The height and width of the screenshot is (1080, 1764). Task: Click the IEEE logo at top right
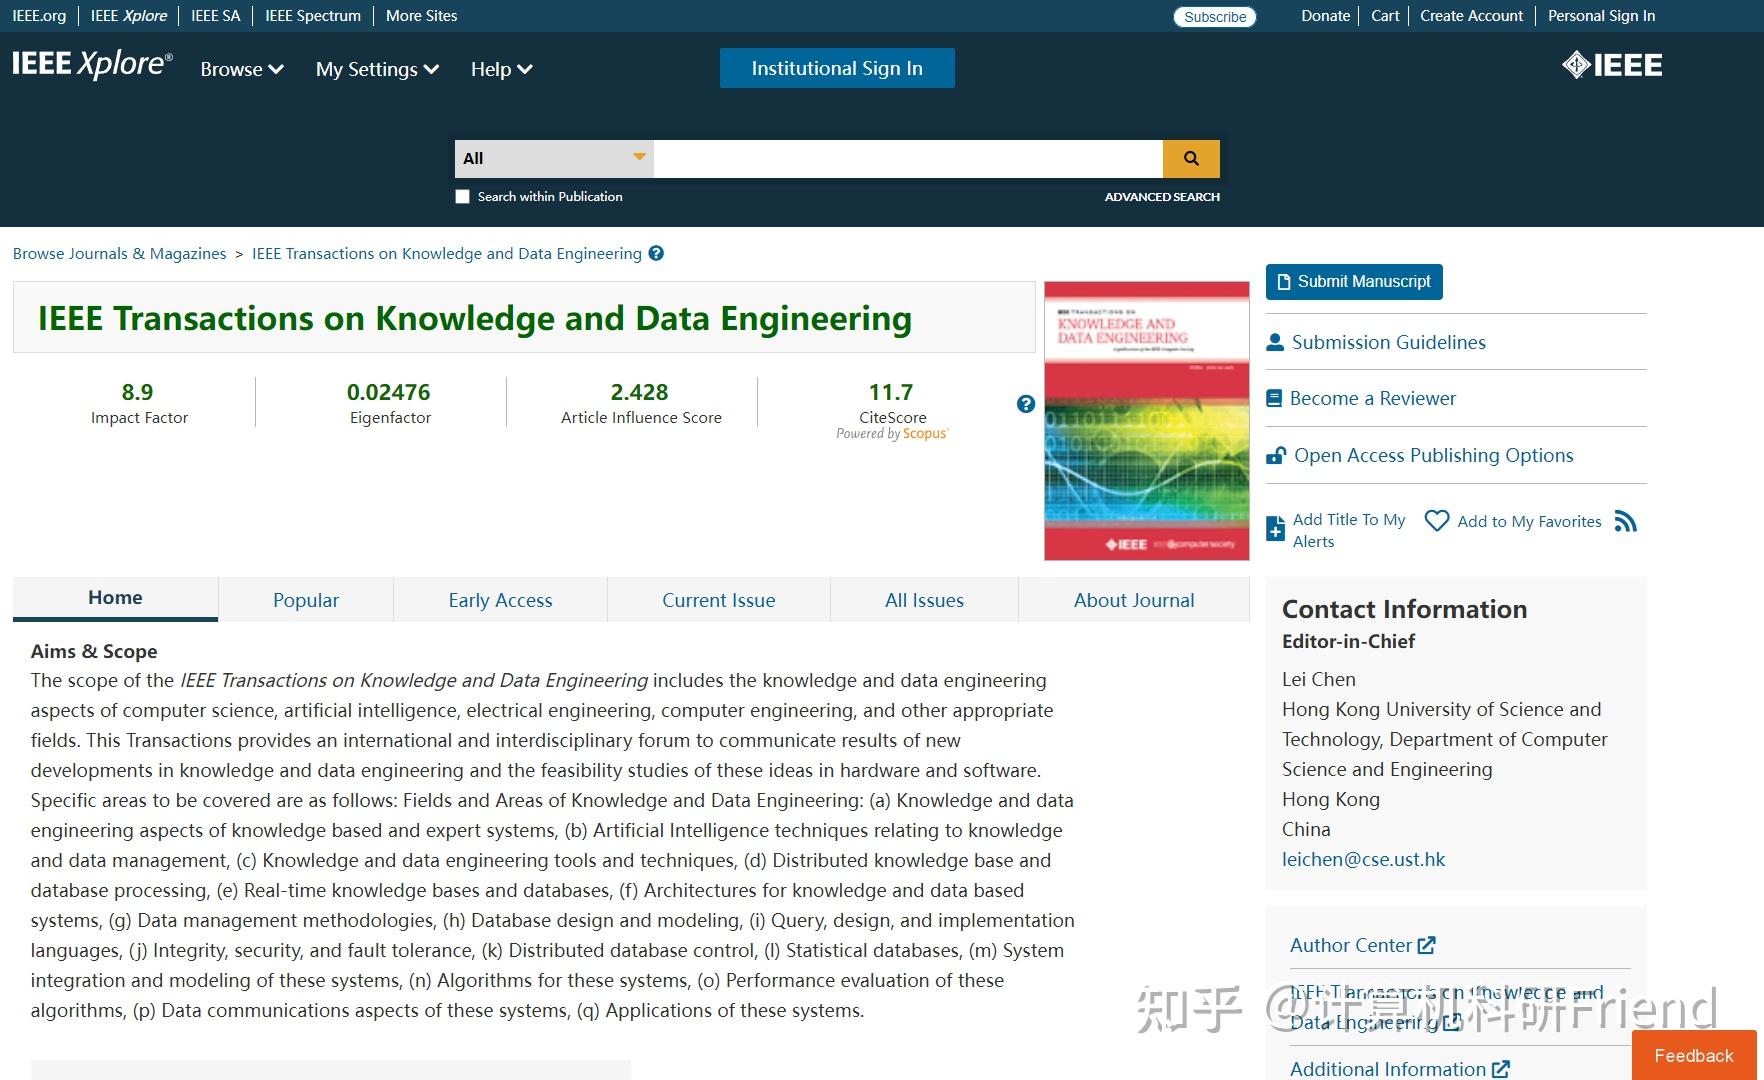(x=1613, y=65)
